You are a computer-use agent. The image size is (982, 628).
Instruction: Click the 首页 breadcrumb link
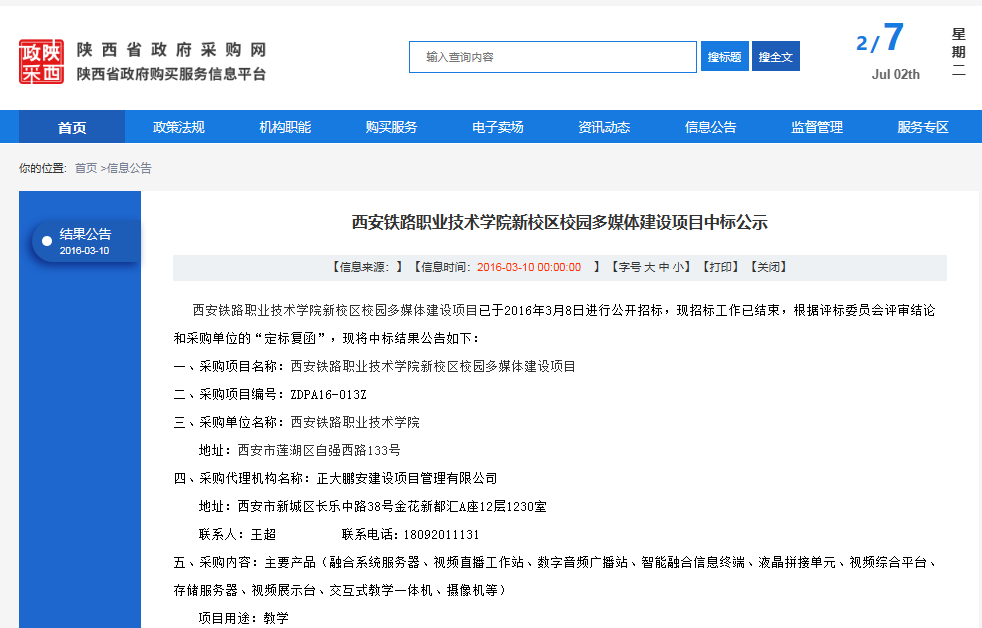(x=86, y=168)
